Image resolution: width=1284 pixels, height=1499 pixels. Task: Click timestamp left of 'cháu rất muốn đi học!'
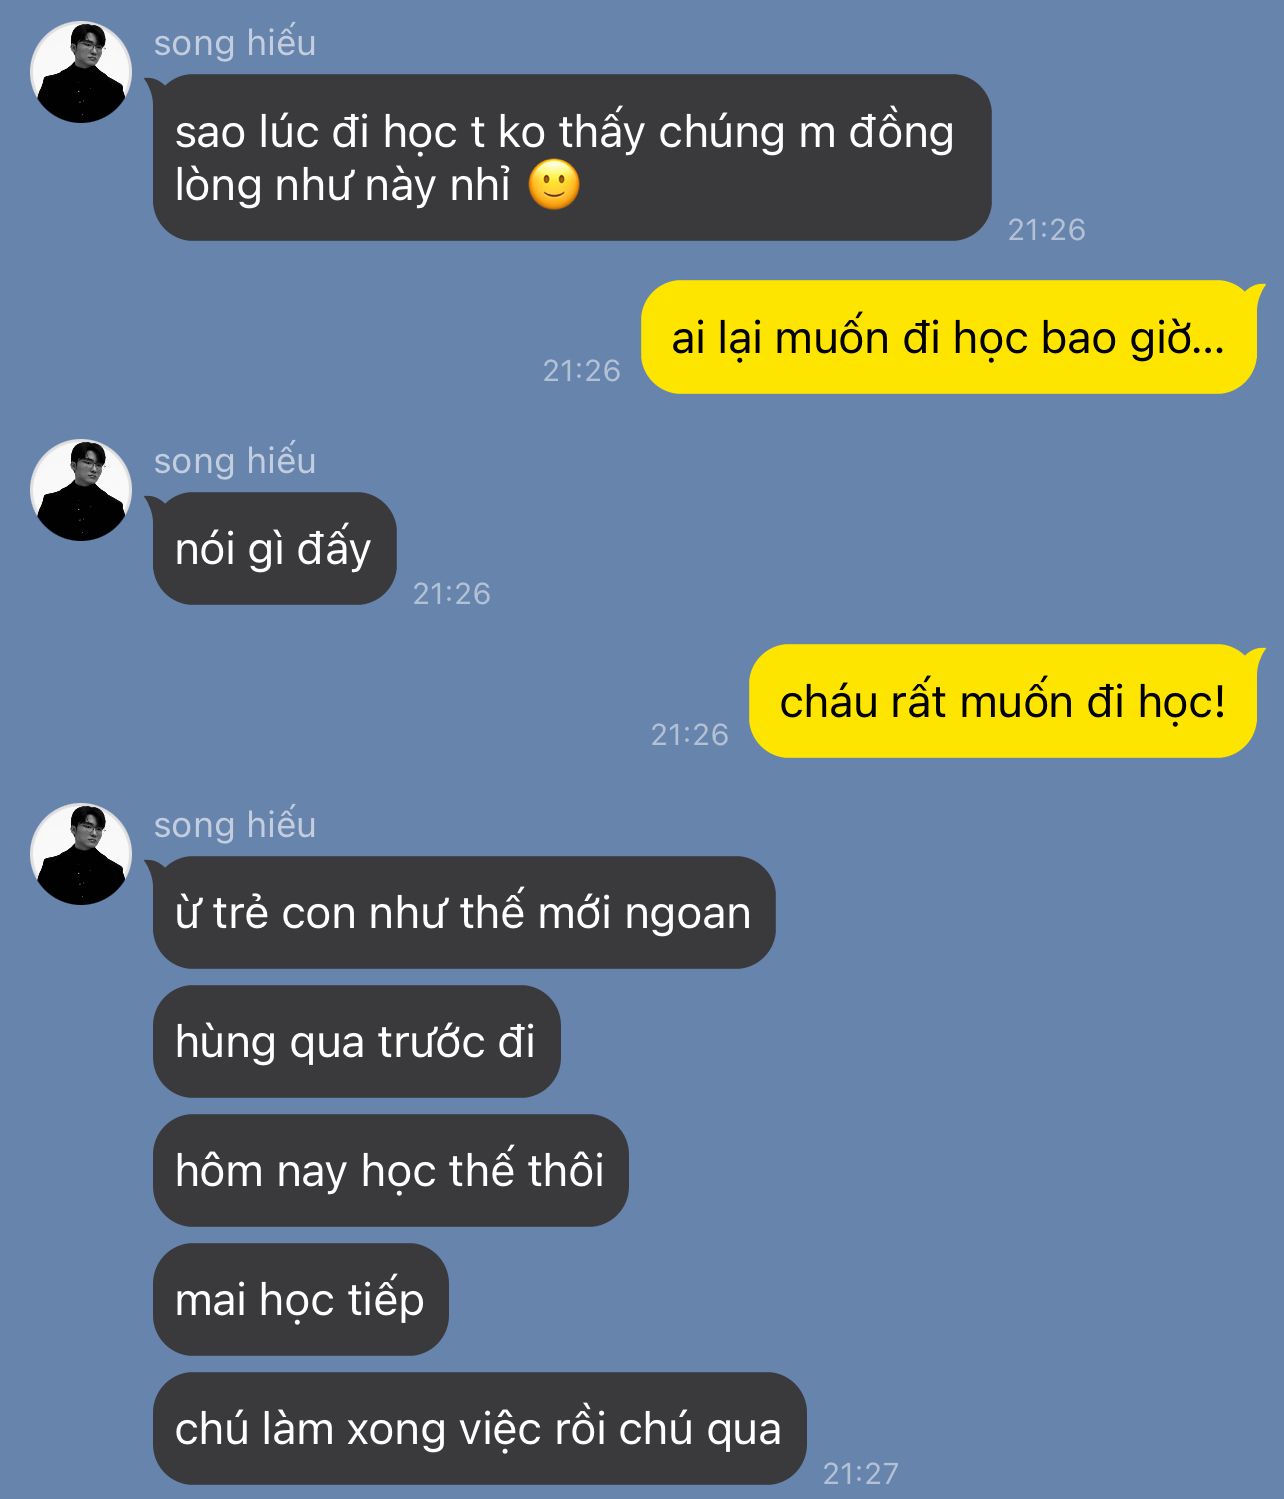tap(689, 735)
